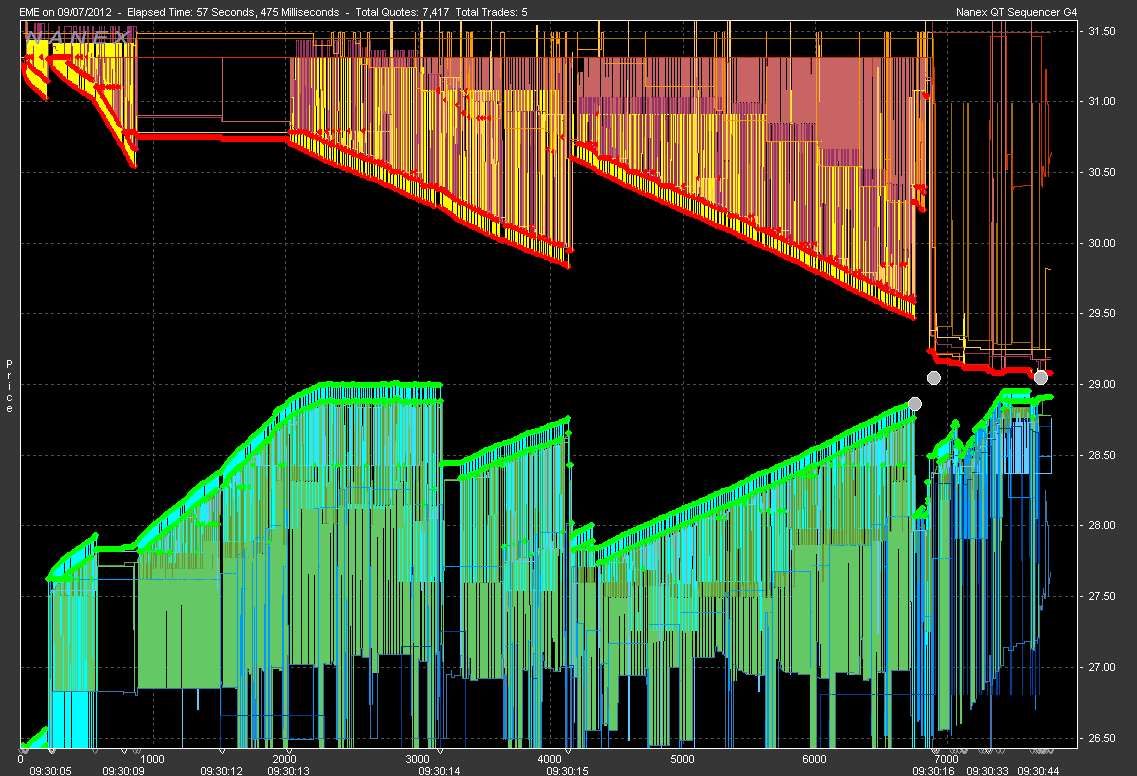The height and width of the screenshot is (776, 1137).
Task: Click the 31.00 price axis label
Action: 1101,102
